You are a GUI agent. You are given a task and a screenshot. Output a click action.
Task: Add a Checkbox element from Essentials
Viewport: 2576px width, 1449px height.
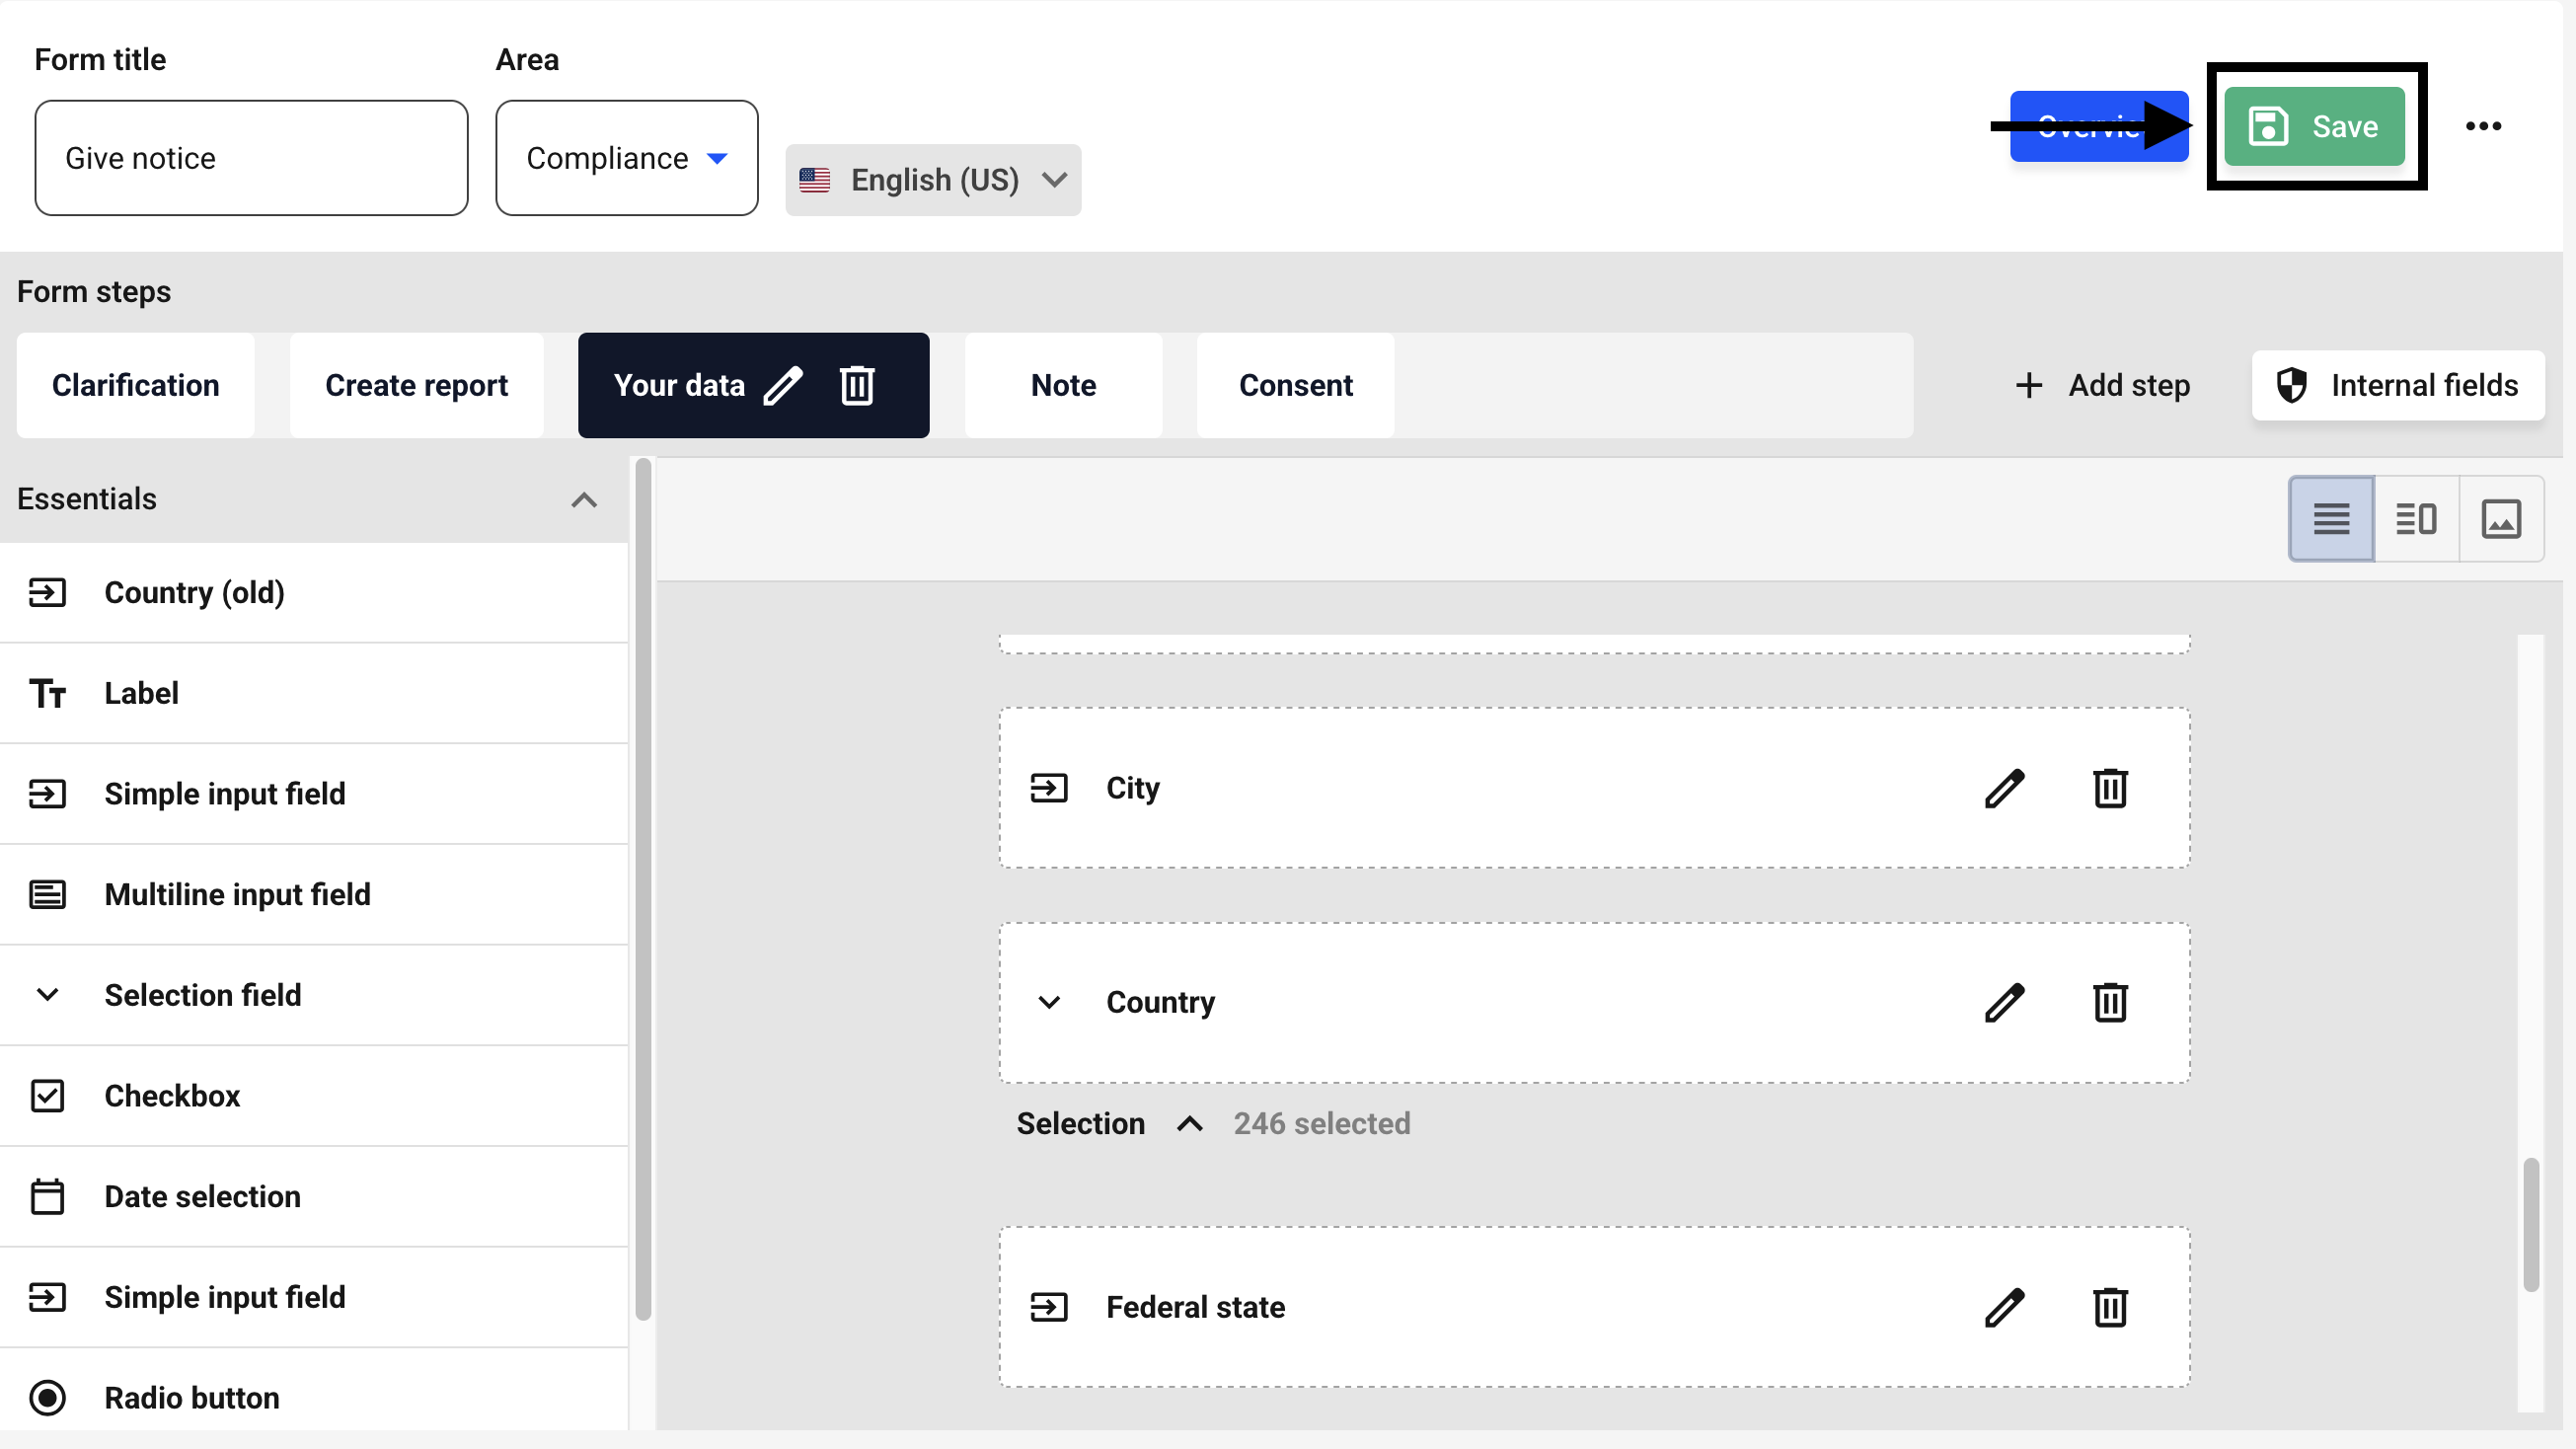[x=172, y=1096]
